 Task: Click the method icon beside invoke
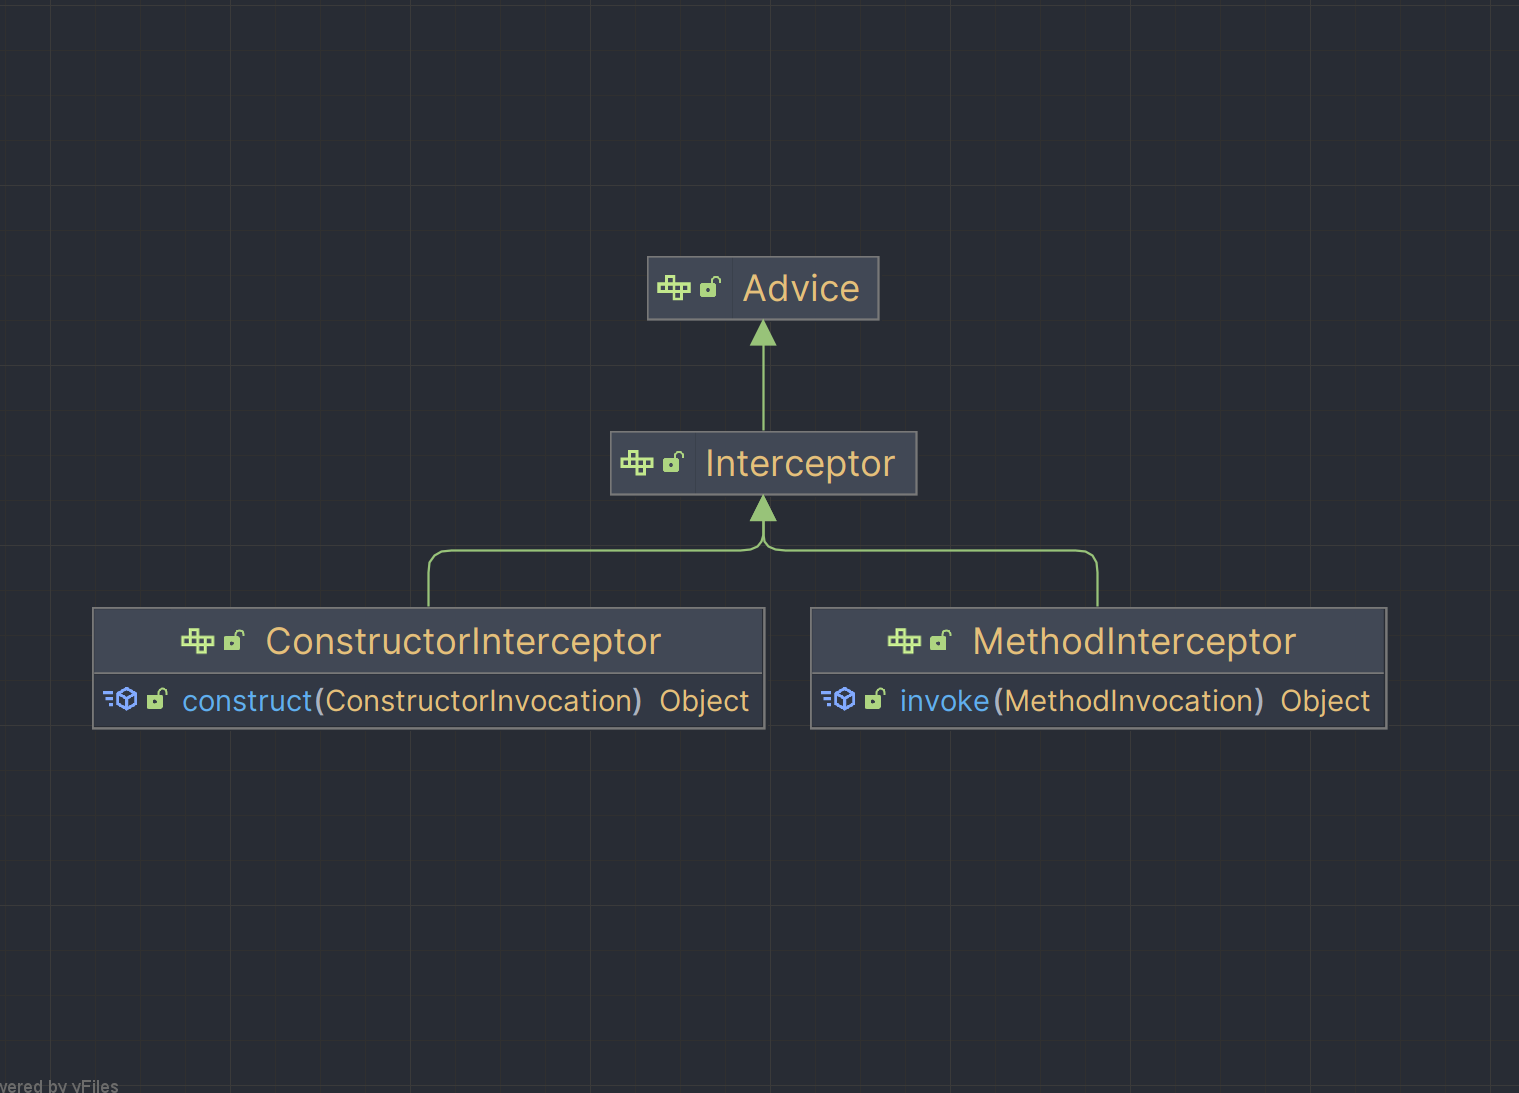839,700
